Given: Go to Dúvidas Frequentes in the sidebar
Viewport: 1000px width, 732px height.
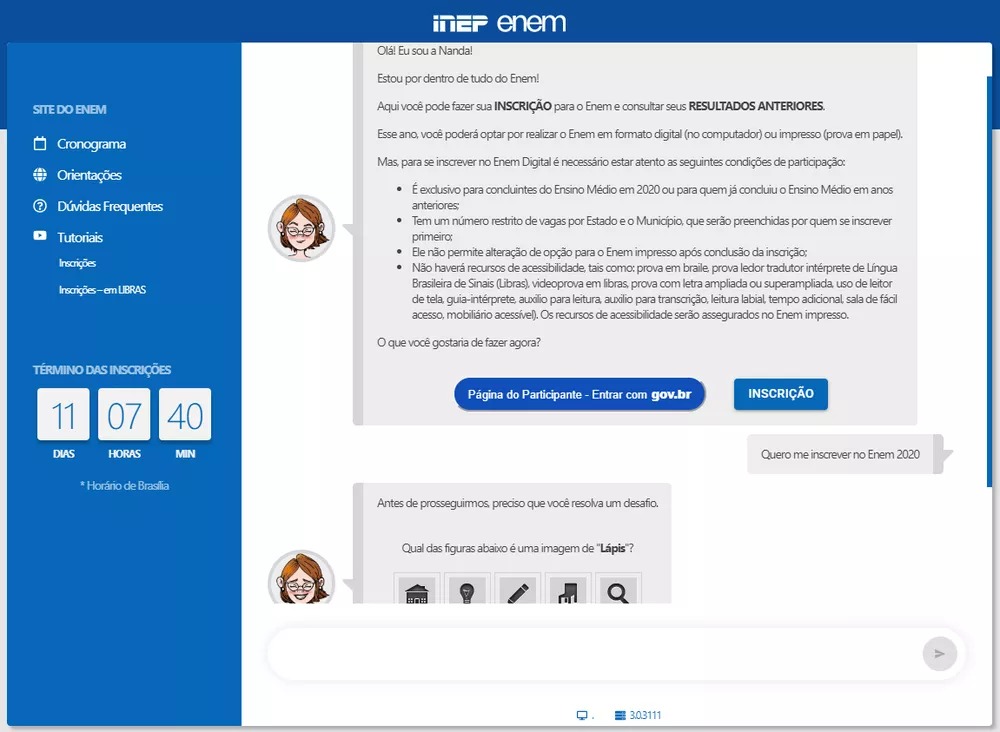Looking at the screenshot, I should click(x=110, y=206).
